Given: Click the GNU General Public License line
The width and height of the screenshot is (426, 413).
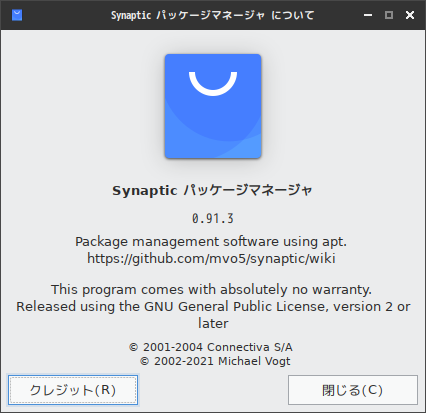Looking at the screenshot, I should [213, 307].
